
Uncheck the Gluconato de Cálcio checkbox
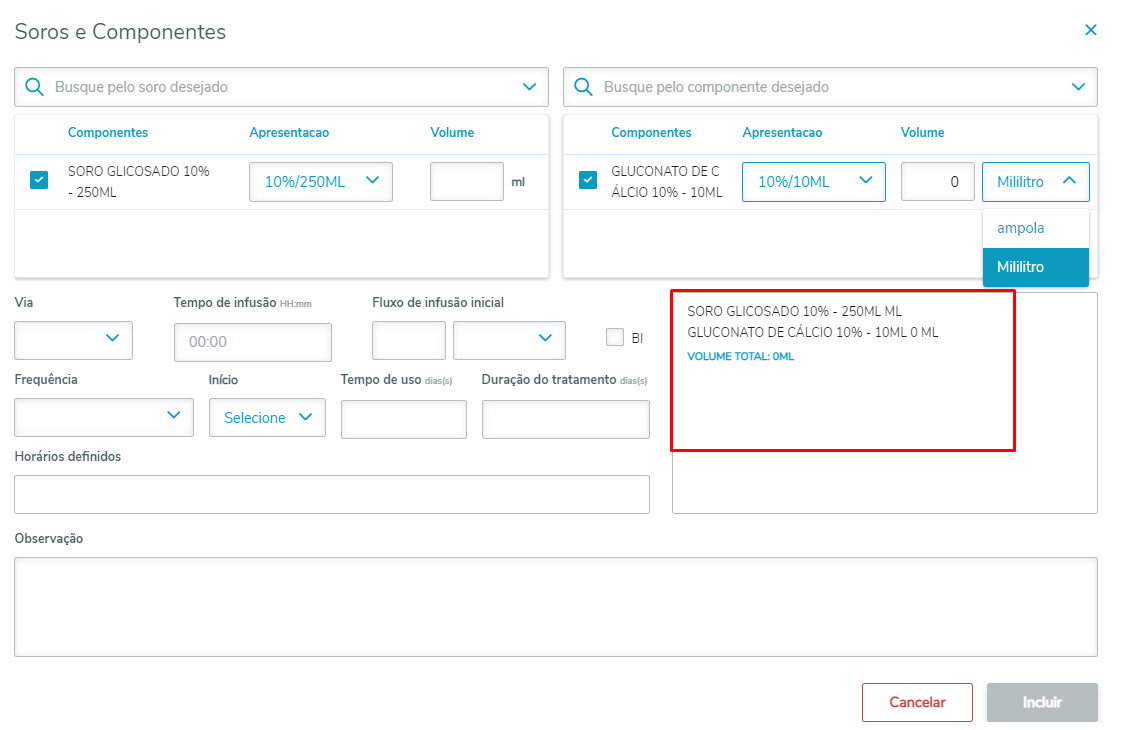pos(589,180)
